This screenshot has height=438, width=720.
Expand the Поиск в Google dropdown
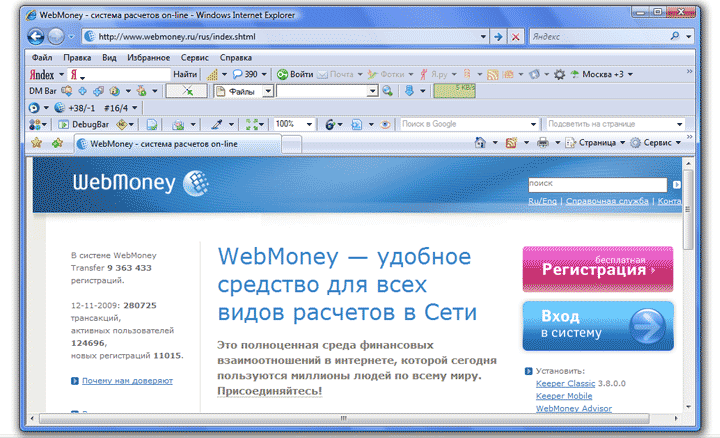coord(533,124)
